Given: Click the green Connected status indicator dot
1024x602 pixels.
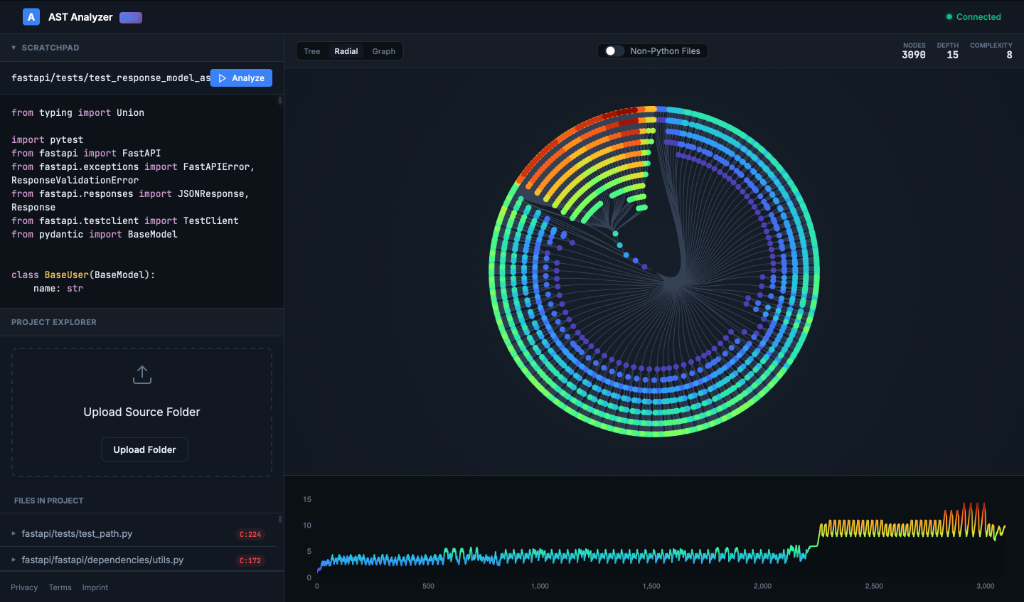Looking at the screenshot, I should point(951,16).
